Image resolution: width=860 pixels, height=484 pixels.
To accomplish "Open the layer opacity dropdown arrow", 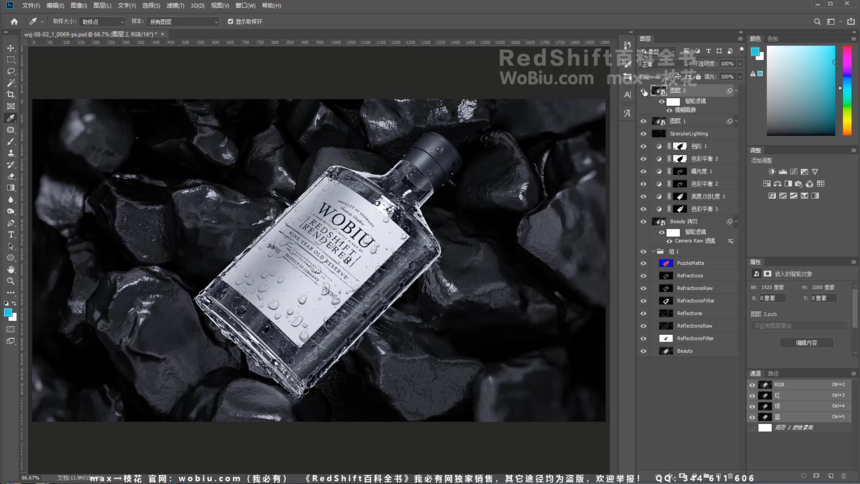I will click(x=740, y=64).
